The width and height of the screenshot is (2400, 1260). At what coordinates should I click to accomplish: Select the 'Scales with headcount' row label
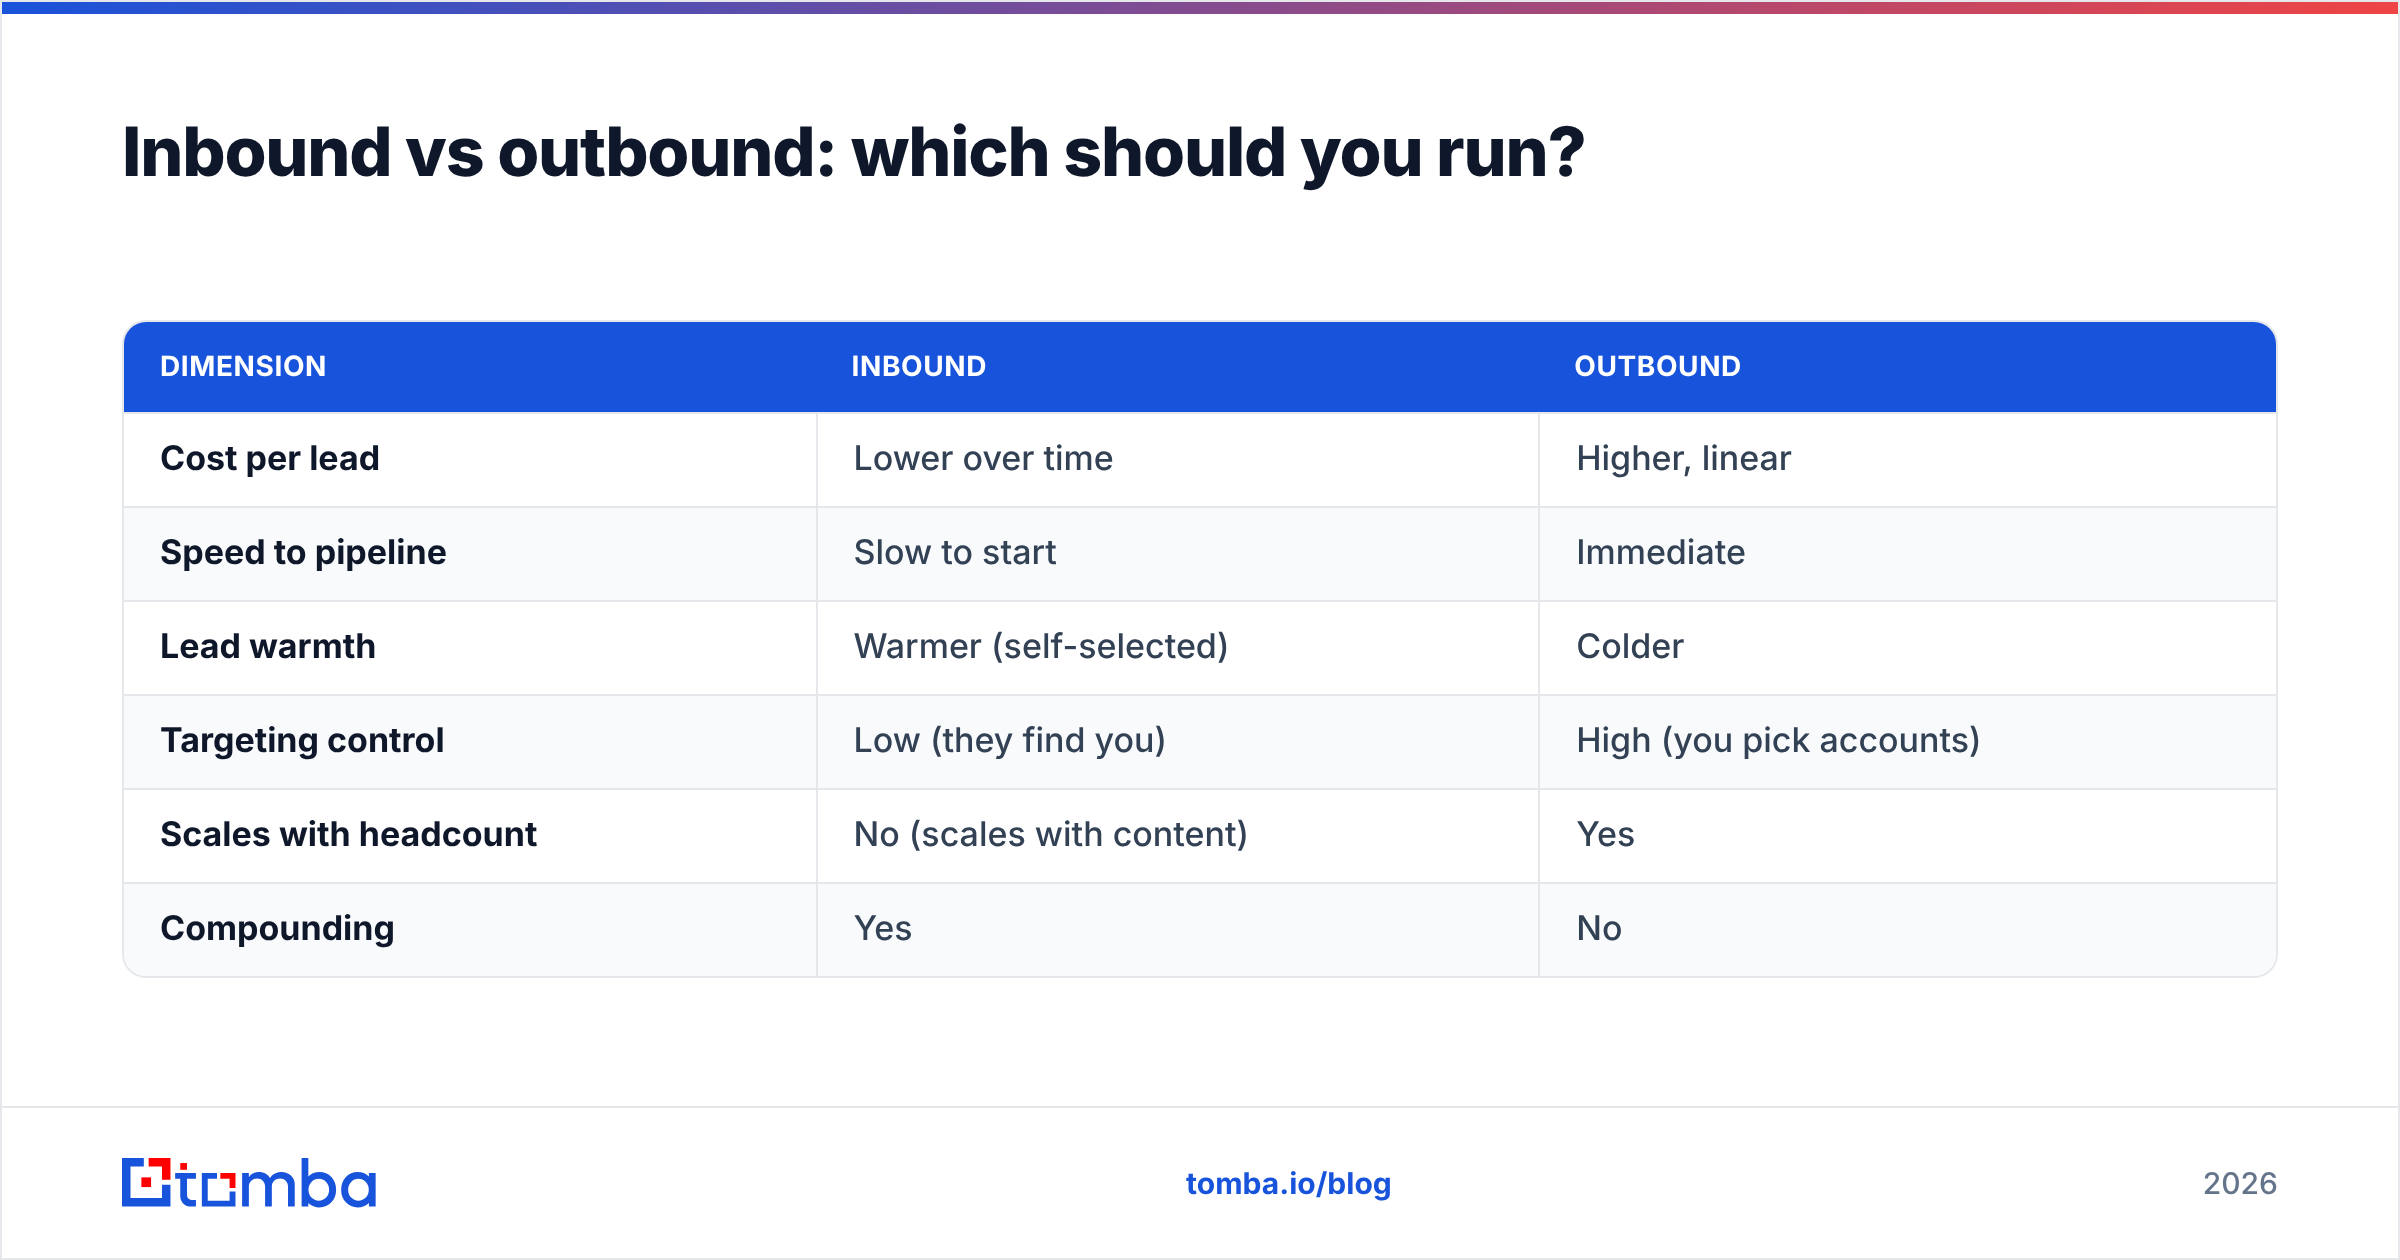point(348,835)
